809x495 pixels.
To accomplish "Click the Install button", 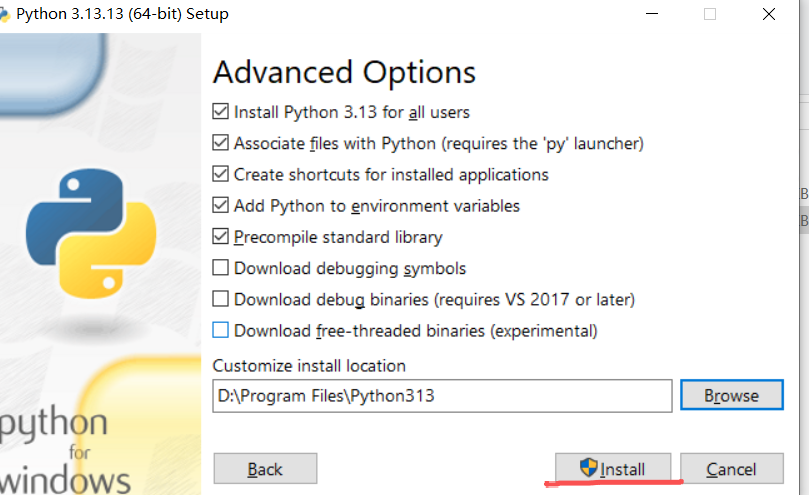I will 613,469.
